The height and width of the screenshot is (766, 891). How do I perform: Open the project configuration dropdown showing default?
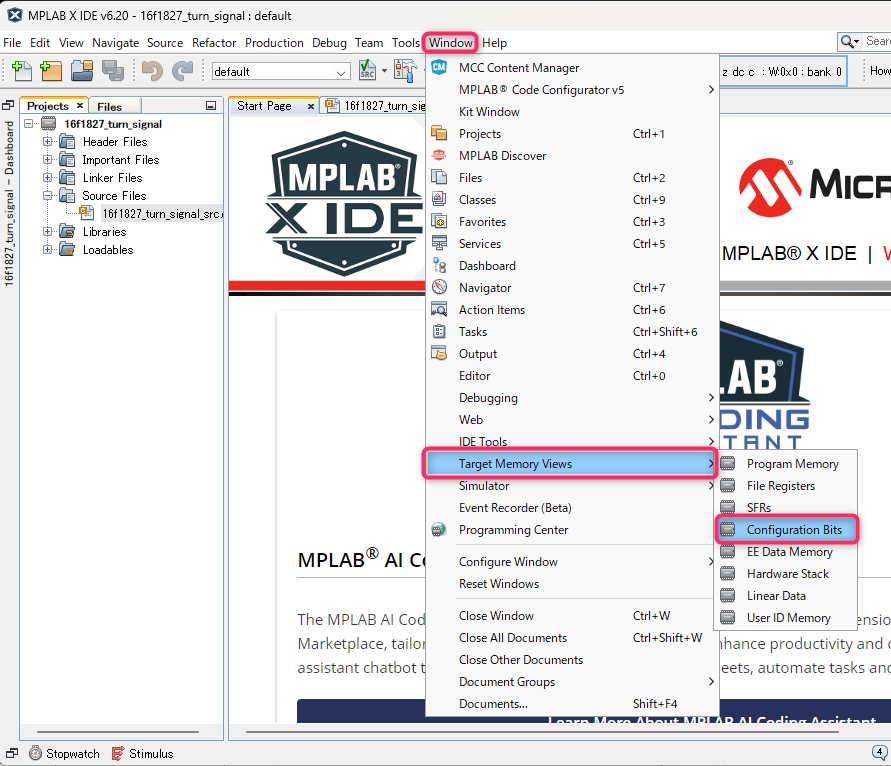[x=280, y=72]
